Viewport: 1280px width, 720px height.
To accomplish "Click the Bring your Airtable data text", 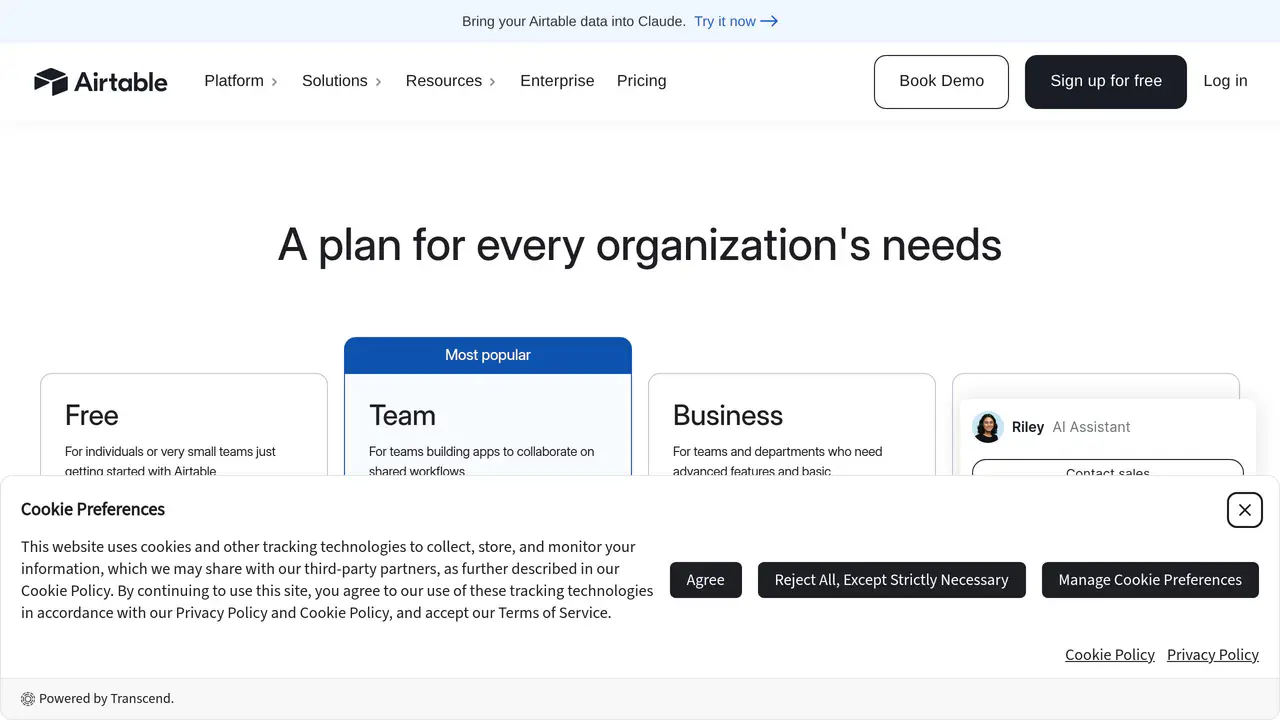I will tap(574, 21).
